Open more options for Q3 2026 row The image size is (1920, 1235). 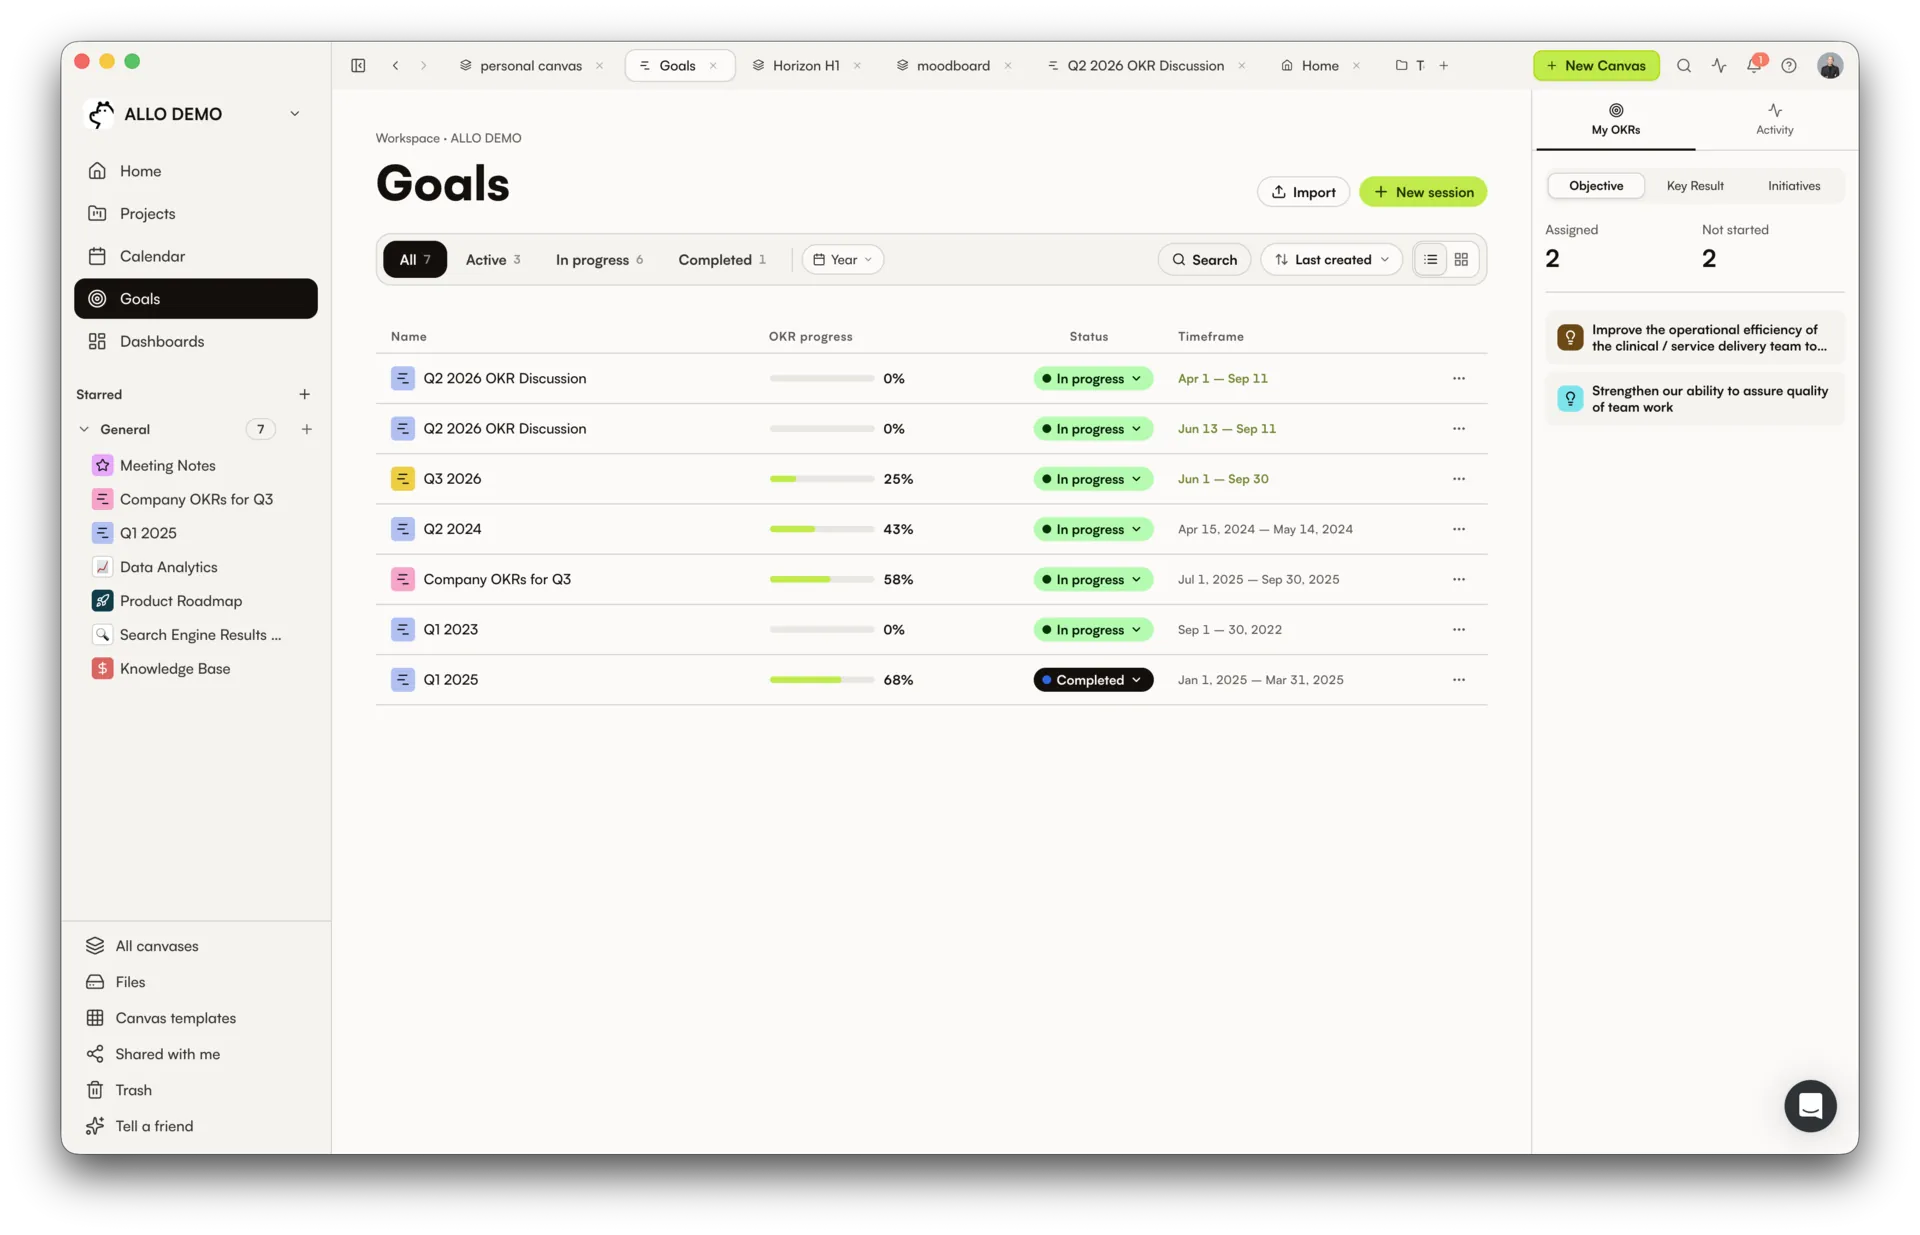click(x=1459, y=479)
